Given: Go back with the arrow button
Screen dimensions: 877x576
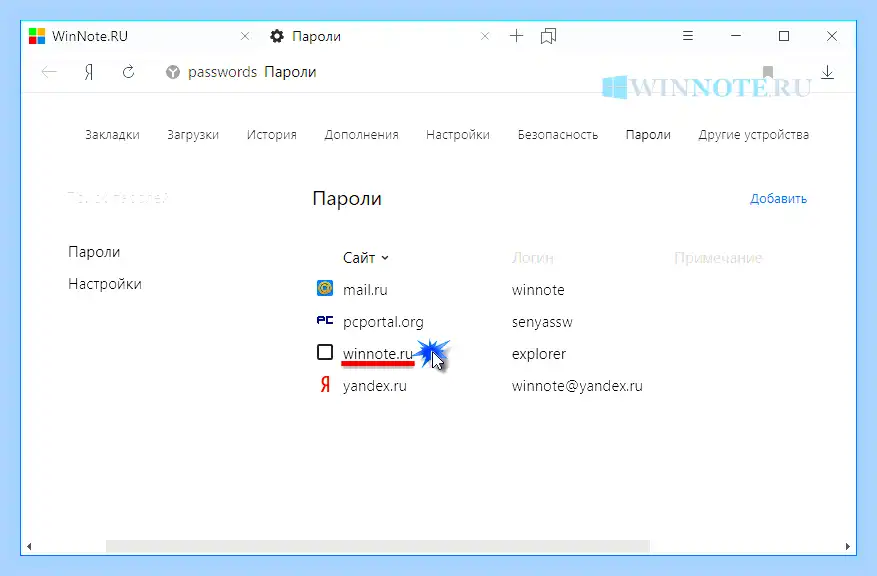Looking at the screenshot, I should pos(49,72).
